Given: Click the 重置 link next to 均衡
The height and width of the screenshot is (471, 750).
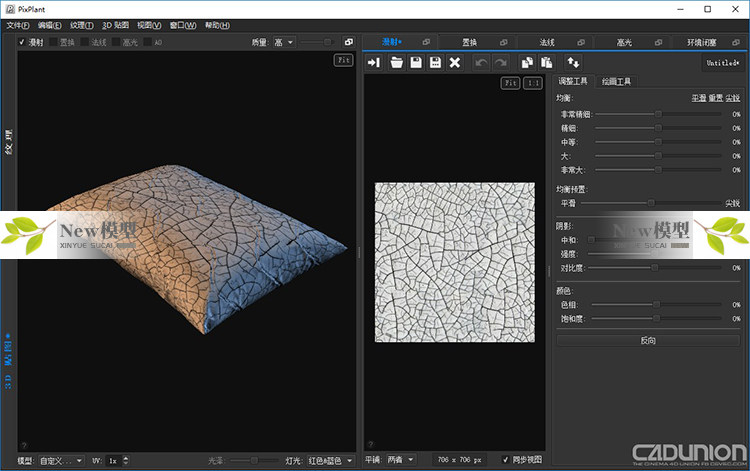Looking at the screenshot, I should click(x=716, y=98).
